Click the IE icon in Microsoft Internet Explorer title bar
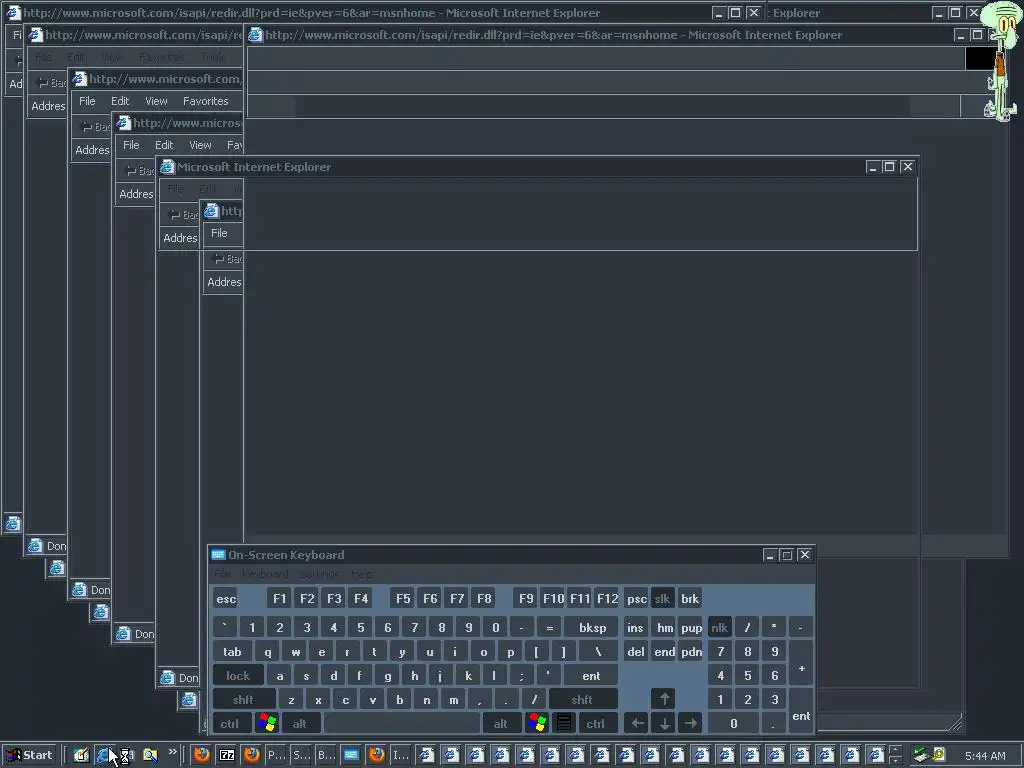 [x=167, y=167]
